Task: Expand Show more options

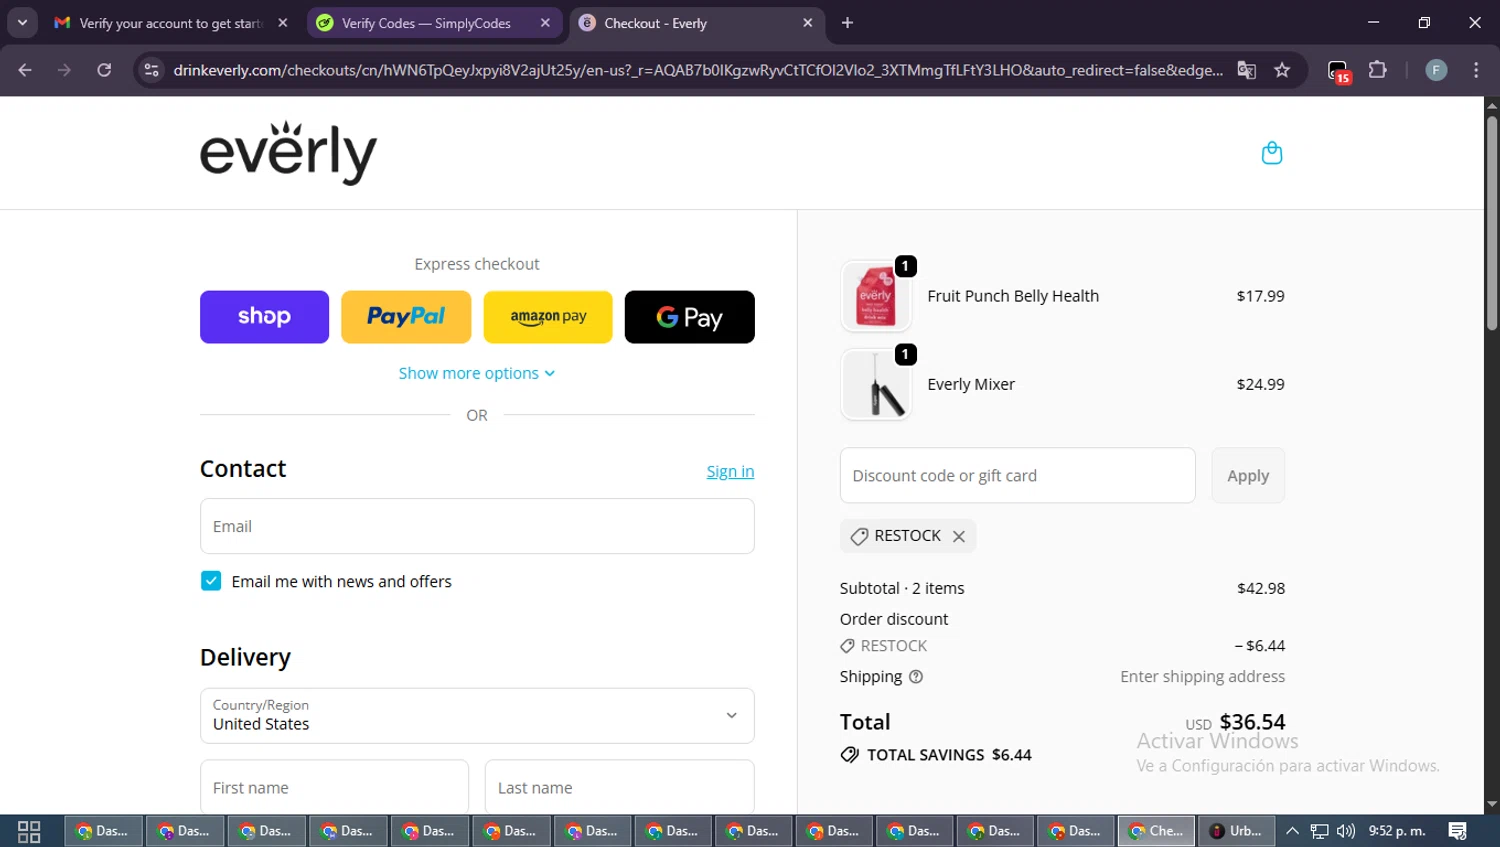Action: (x=477, y=373)
